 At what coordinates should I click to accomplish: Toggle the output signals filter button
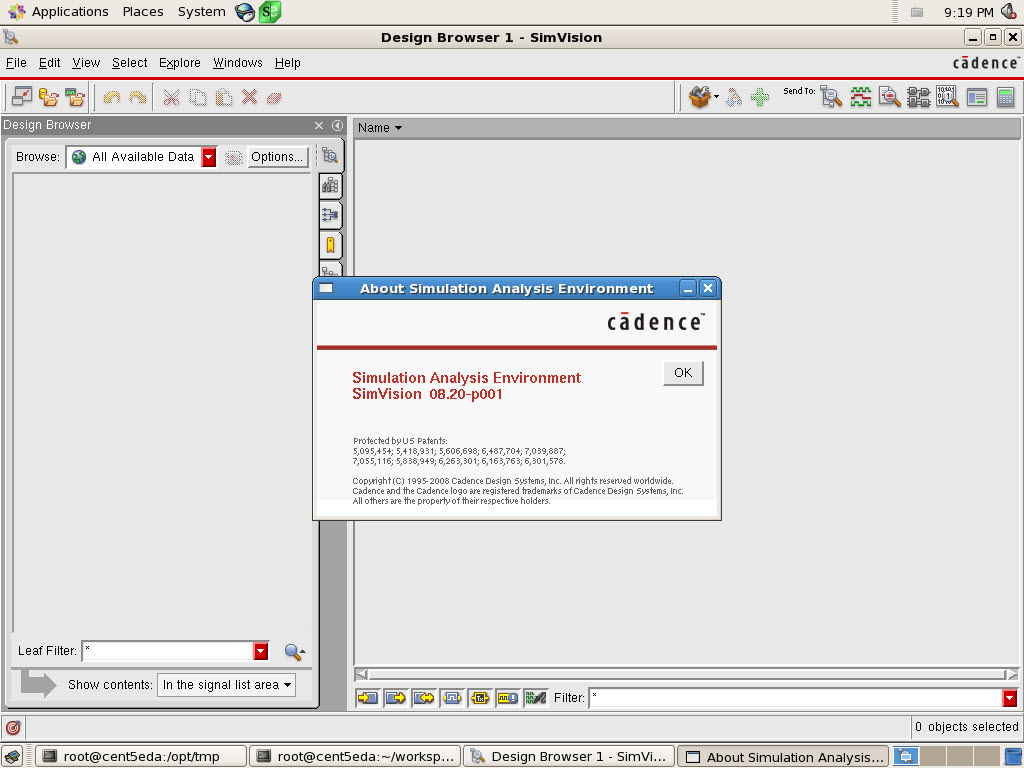click(x=396, y=697)
